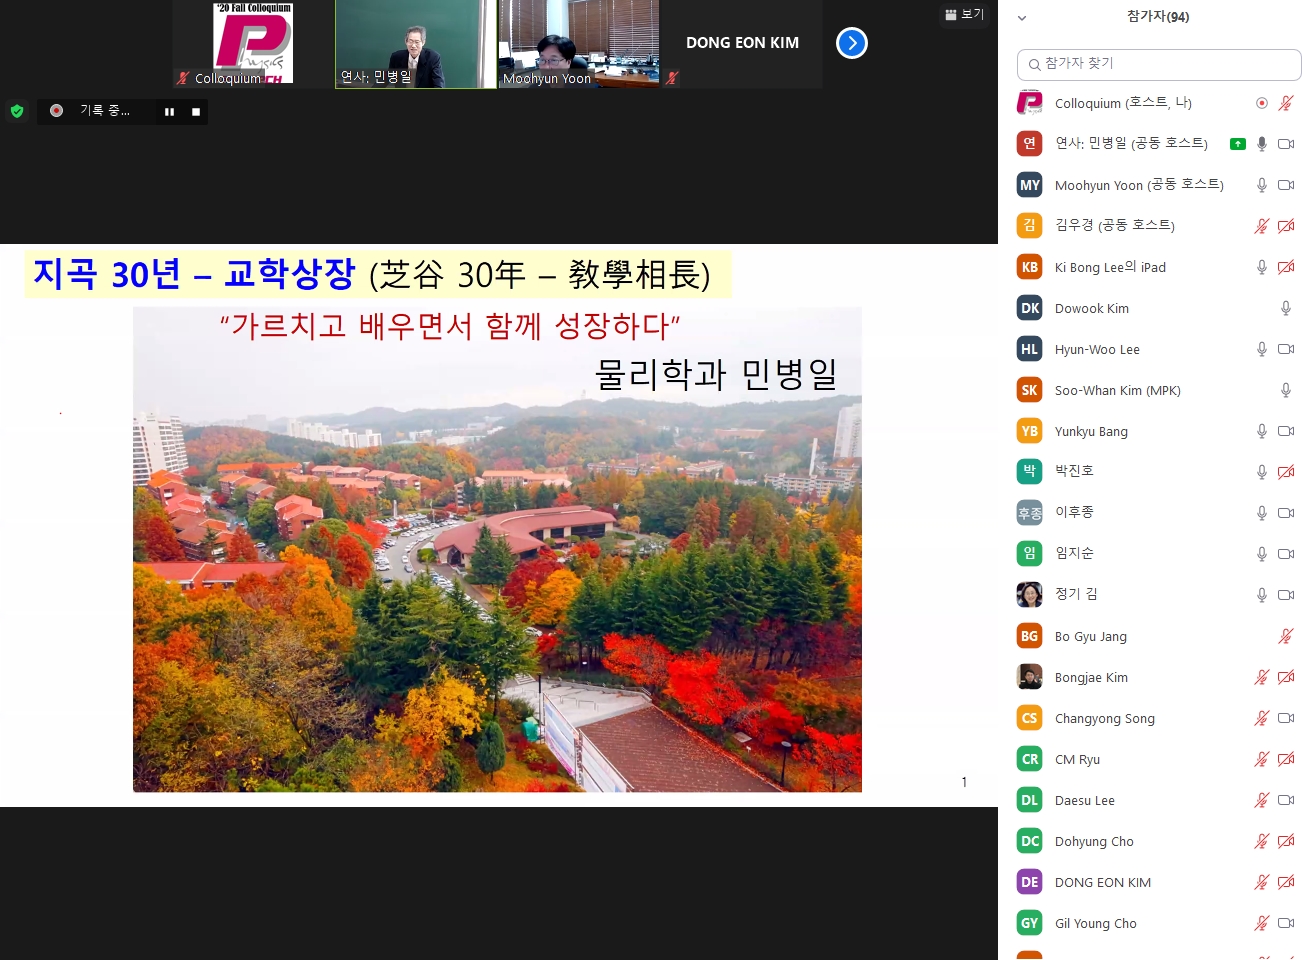
Task: Click the 참가자 찾기 search field
Action: tap(1159, 64)
